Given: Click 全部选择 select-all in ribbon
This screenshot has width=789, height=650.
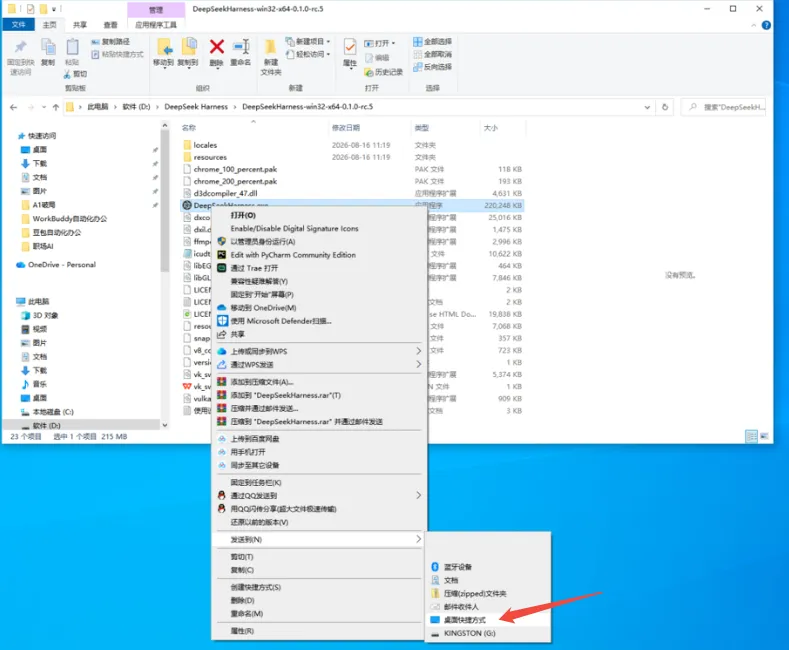Looking at the screenshot, I should [433, 41].
